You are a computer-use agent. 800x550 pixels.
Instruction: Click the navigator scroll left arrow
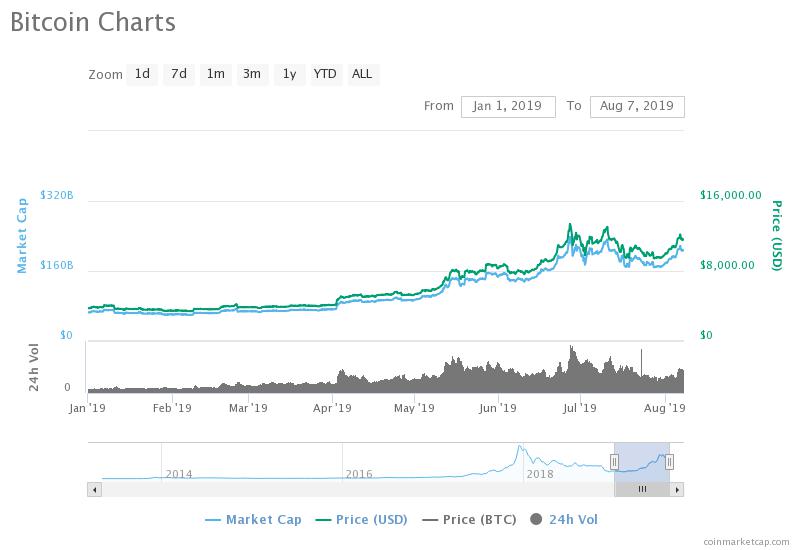click(94, 490)
